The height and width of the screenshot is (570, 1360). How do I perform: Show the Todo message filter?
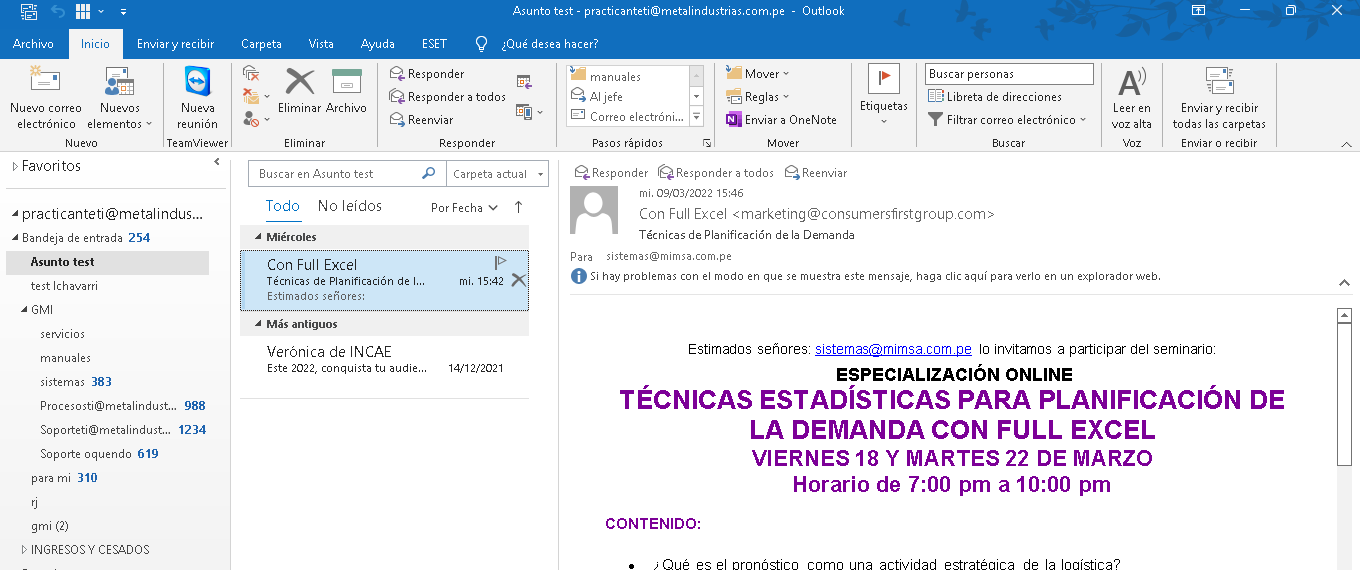pos(282,206)
